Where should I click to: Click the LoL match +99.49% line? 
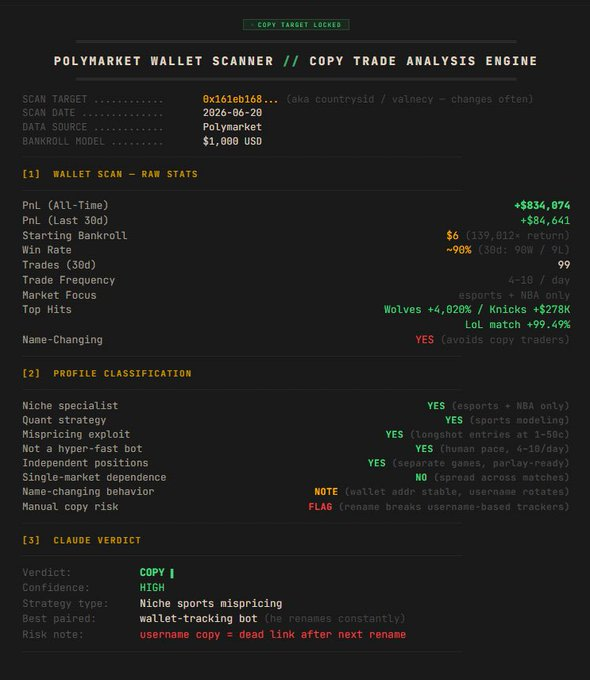(x=518, y=325)
